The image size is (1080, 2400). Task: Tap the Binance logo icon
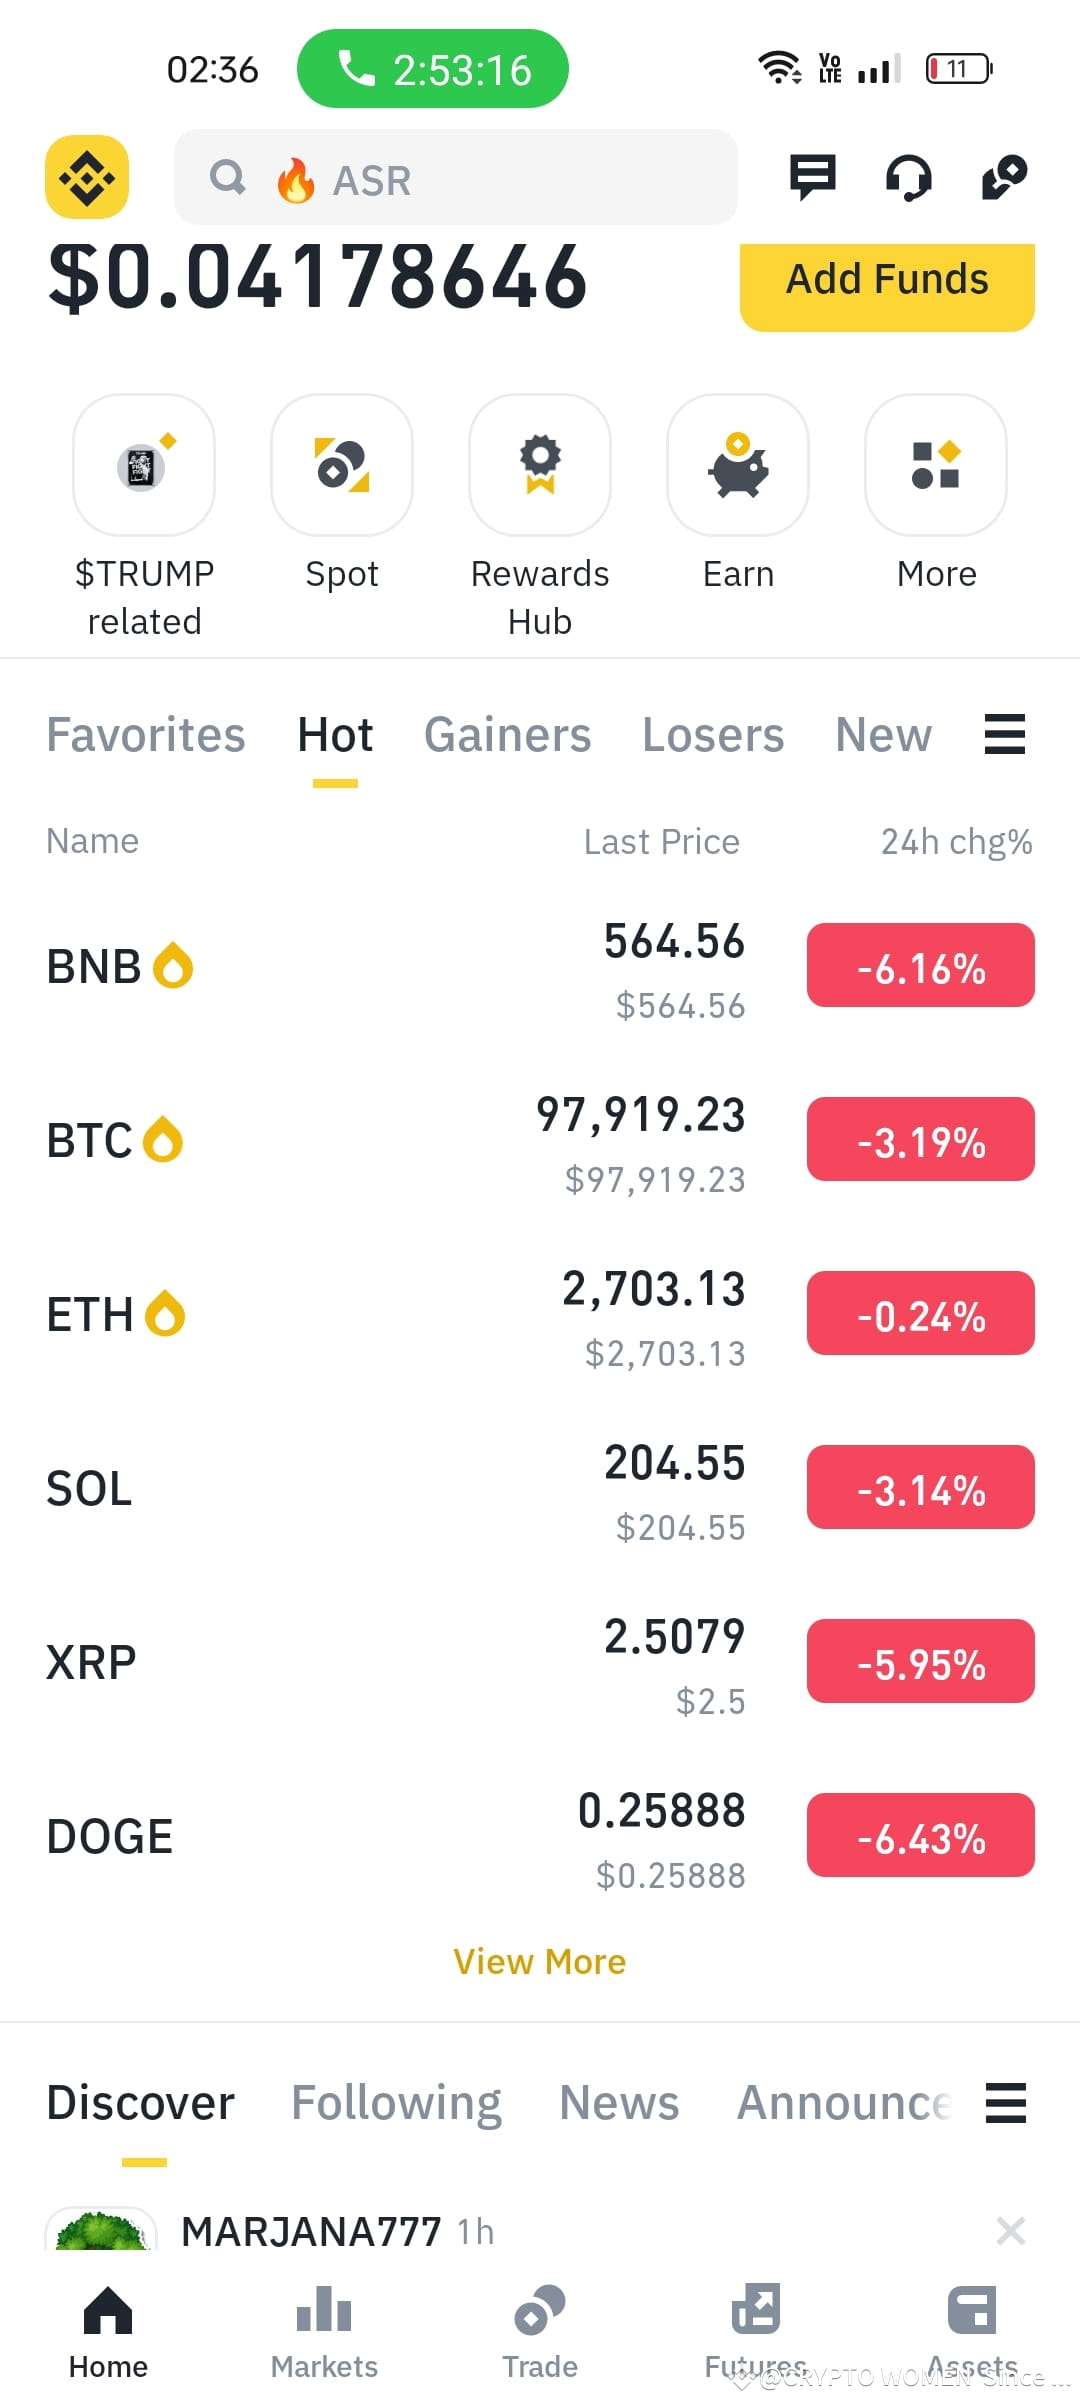tap(87, 177)
